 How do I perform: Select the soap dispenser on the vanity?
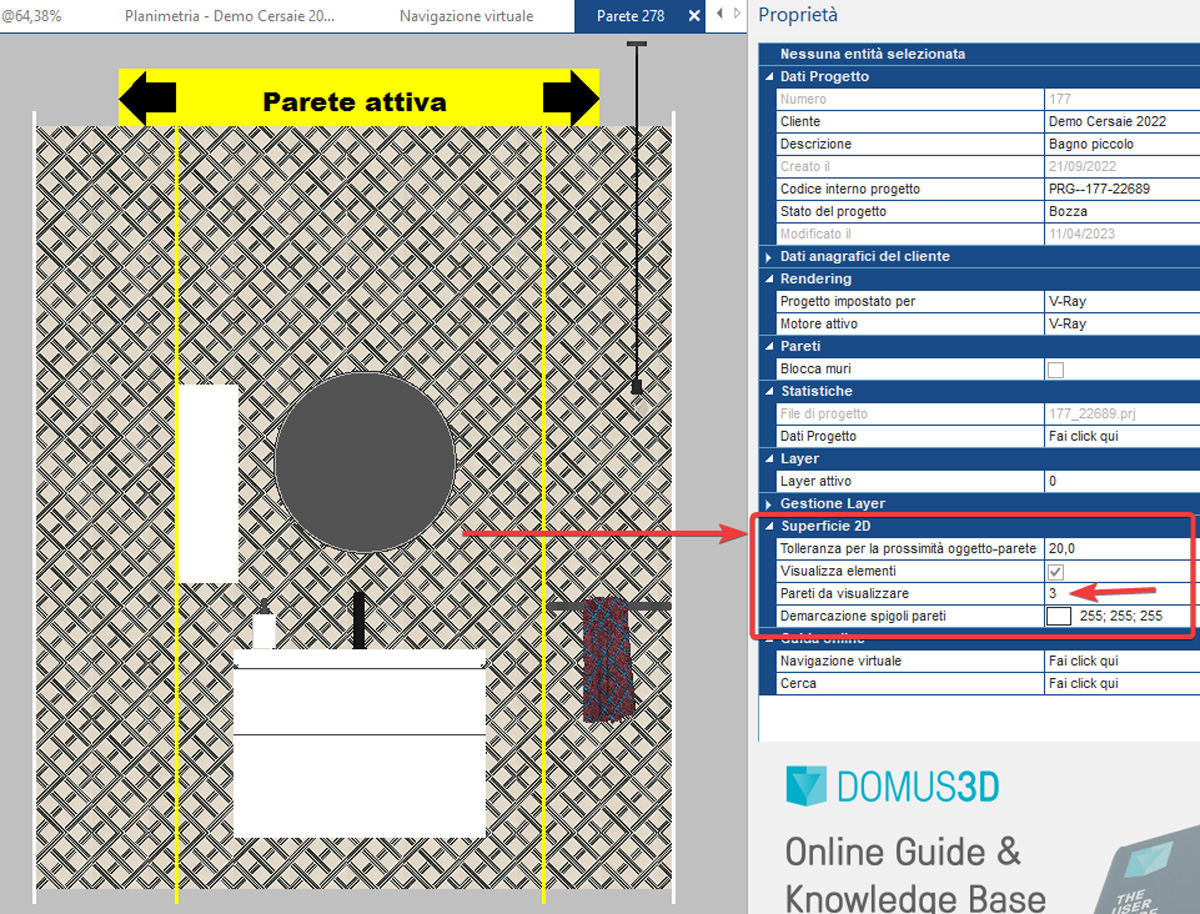point(264,626)
